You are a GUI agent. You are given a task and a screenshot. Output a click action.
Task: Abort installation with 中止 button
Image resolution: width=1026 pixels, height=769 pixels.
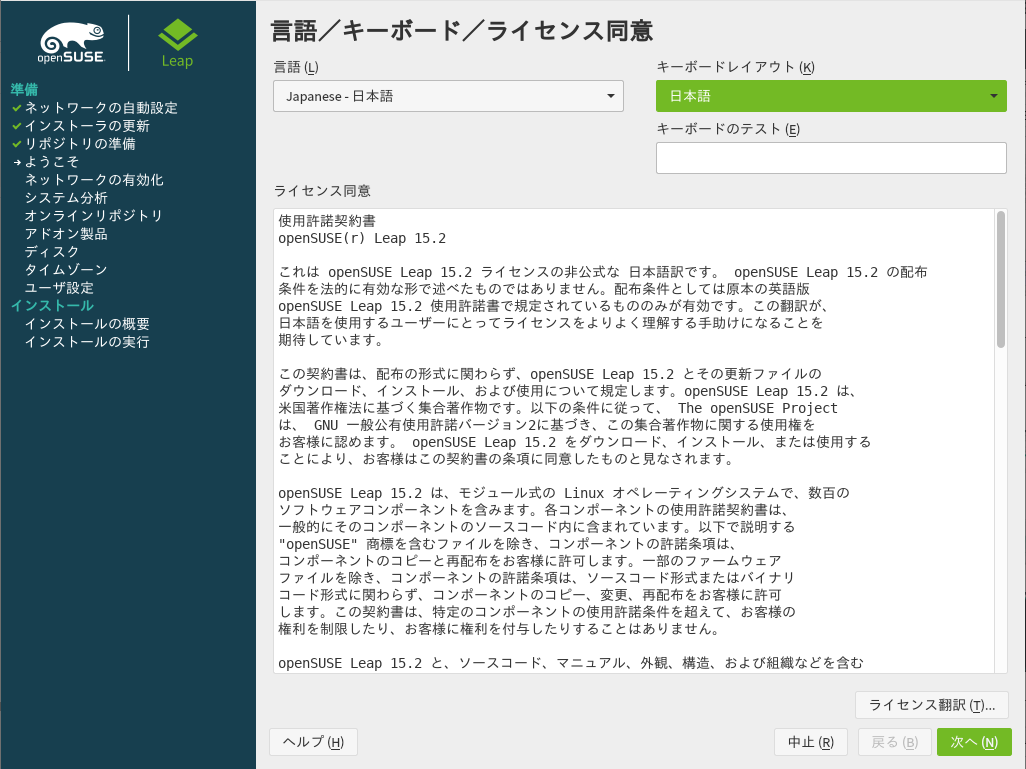point(811,742)
